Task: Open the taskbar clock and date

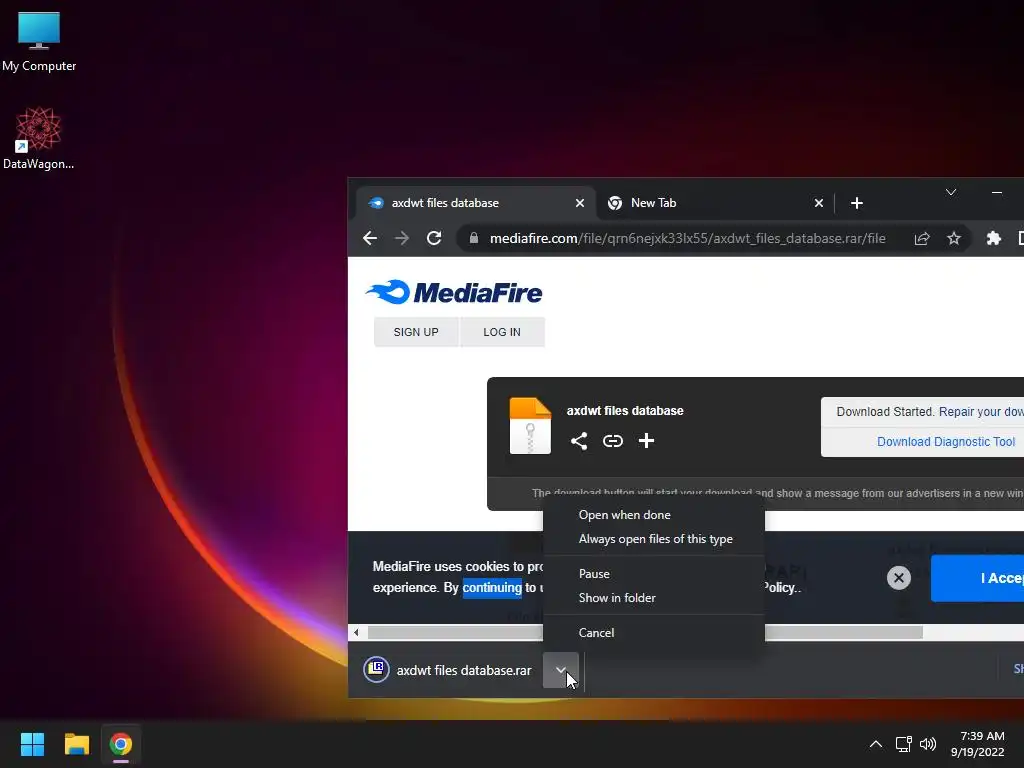Action: tap(978, 744)
